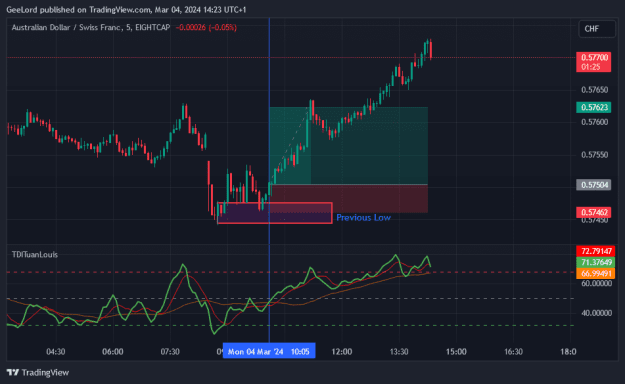The image size is (625, 384).
Task: Click the 40.00000 indicator scale label
Action: (x=596, y=313)
